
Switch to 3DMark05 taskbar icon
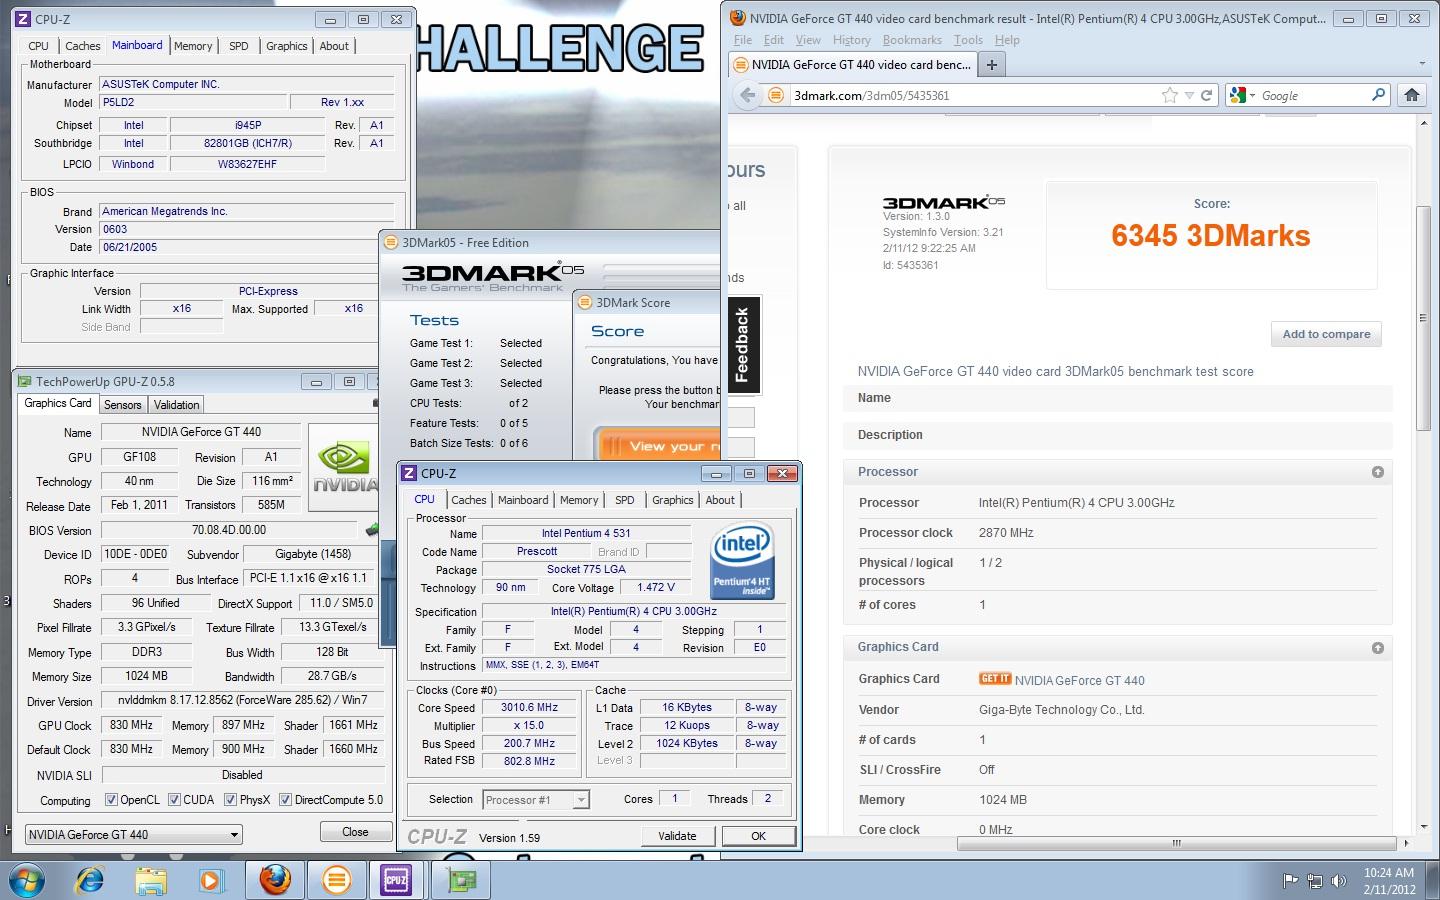[x=337, y=880]
